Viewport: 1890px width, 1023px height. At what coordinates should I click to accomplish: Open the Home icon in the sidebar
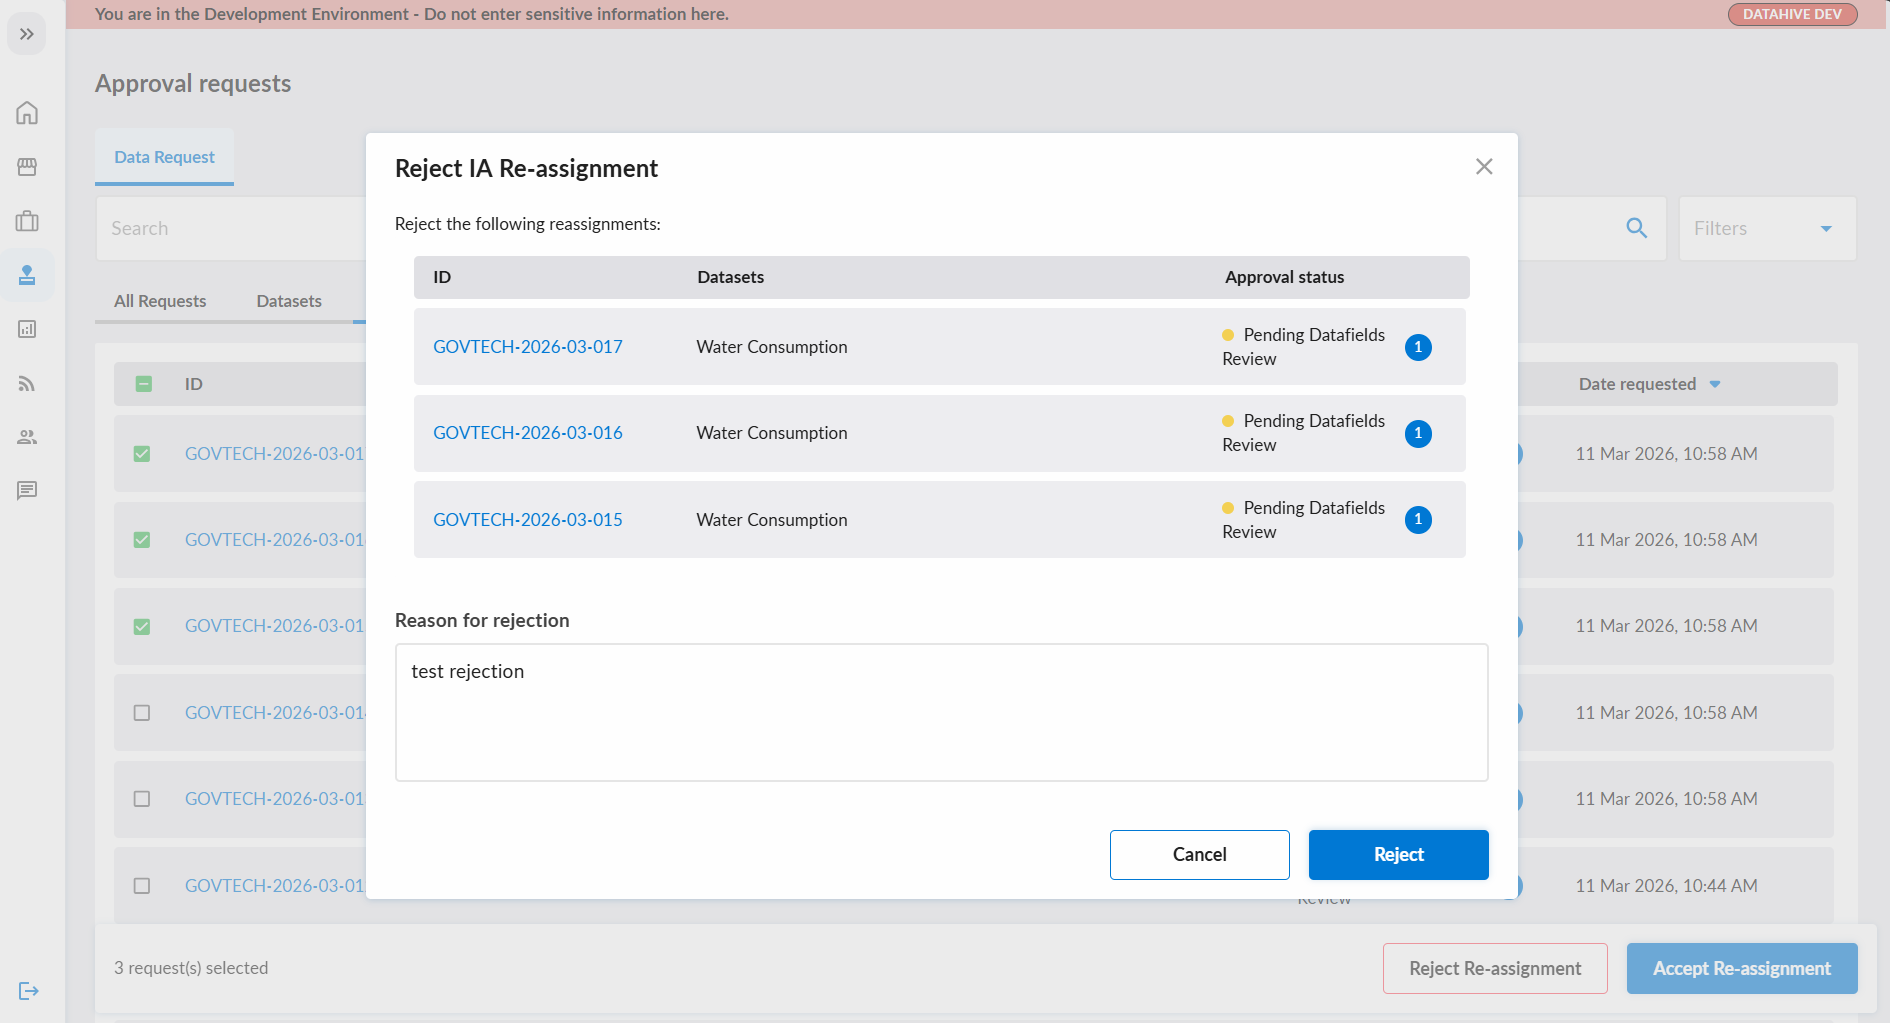point(27,112)
